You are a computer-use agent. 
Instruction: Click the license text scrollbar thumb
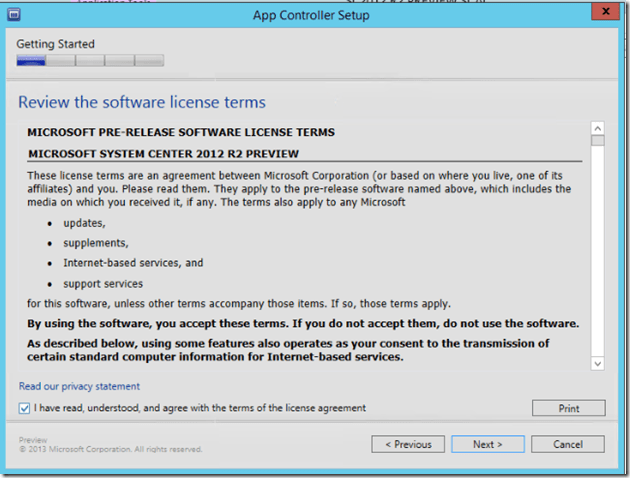pyautogui.click(x=597, y=141)
